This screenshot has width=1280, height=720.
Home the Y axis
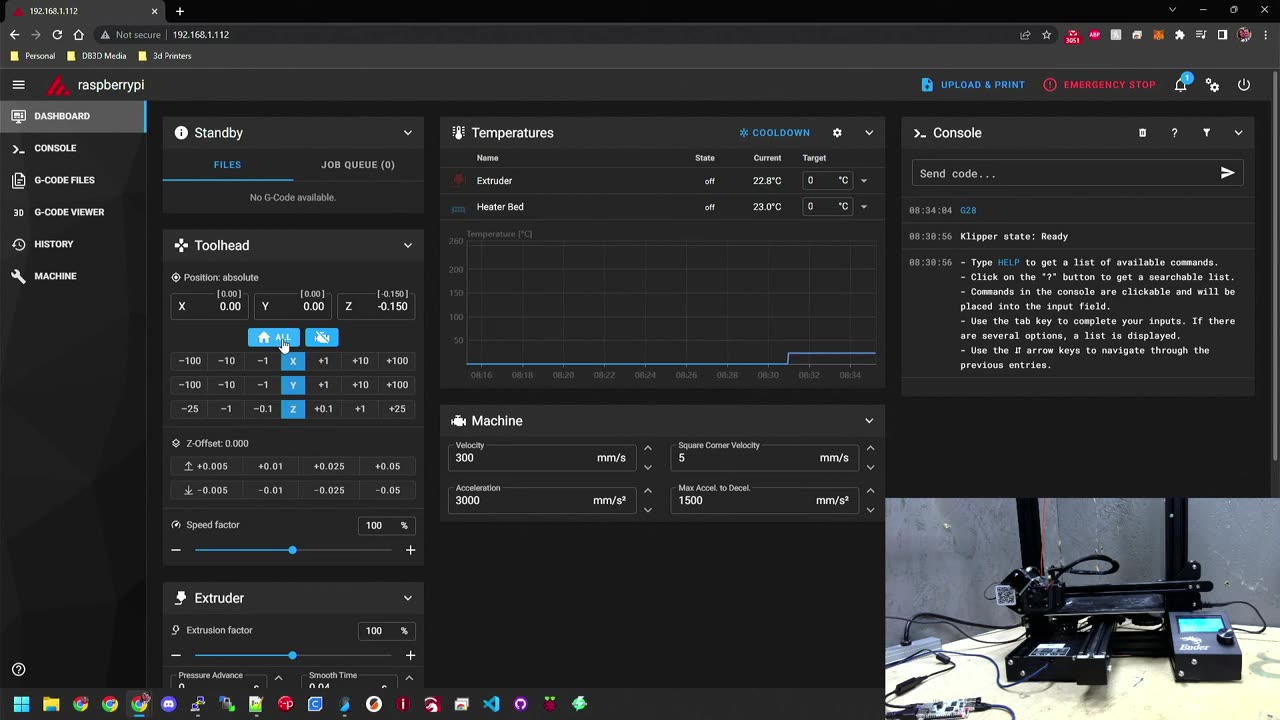point(293,385)
